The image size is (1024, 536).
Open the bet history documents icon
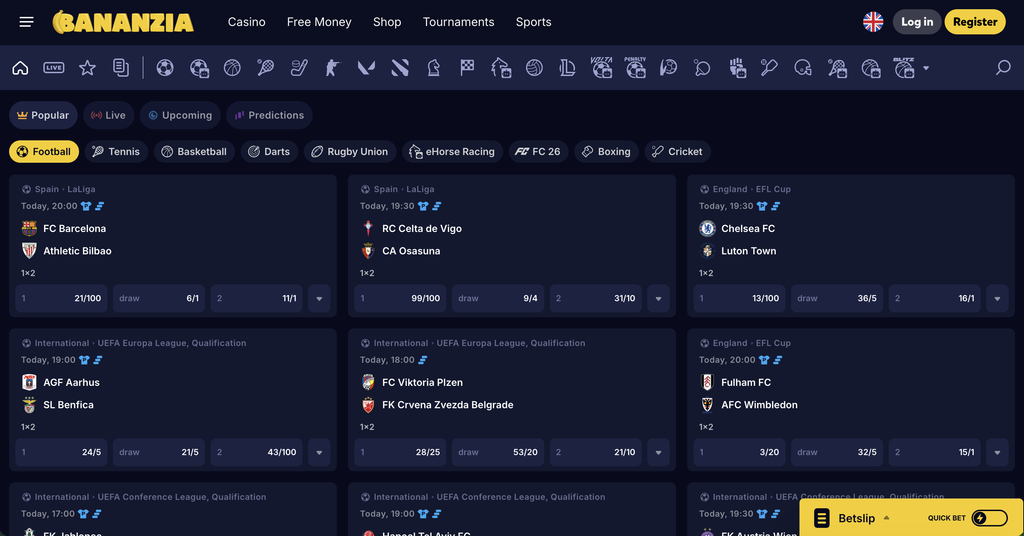[121, 68]
